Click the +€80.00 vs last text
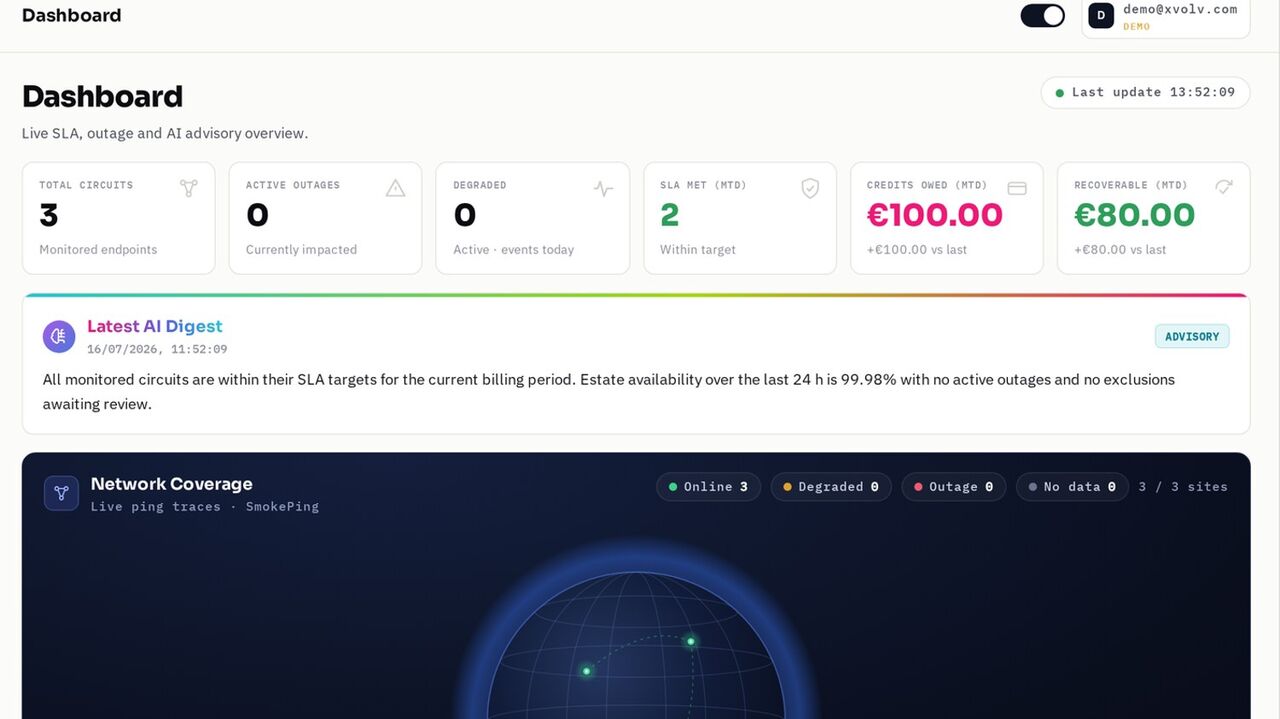Viewport: 1280px width, 719px height. [1120, 250]
